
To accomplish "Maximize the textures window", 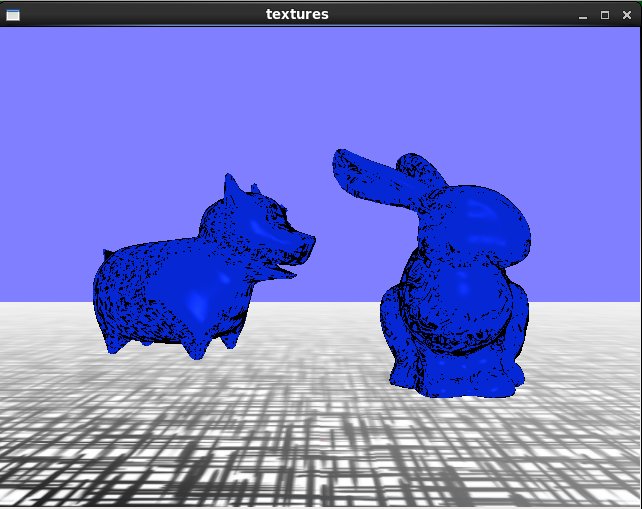I will (x=605, y=15).
